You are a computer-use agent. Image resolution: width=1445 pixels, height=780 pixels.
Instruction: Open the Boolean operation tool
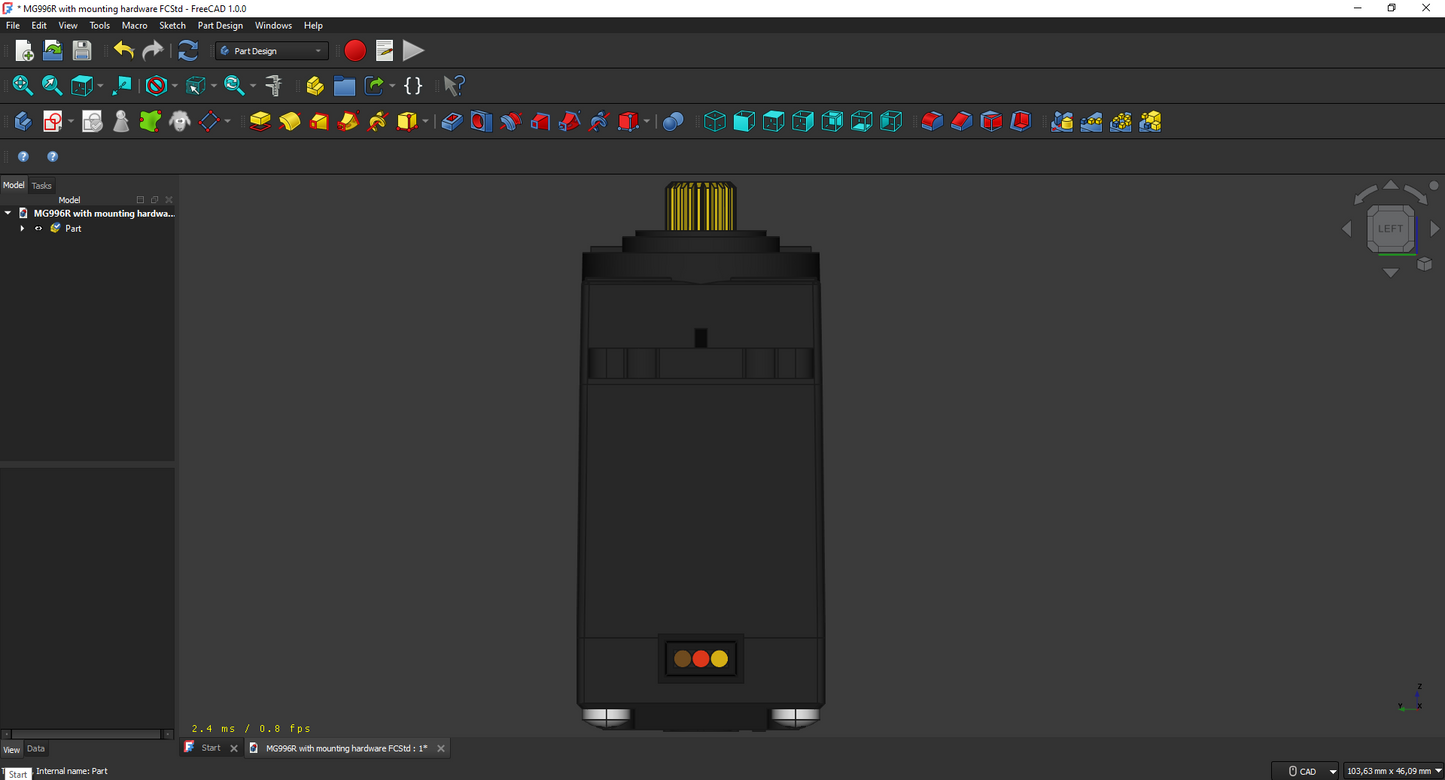click(673, 121)
